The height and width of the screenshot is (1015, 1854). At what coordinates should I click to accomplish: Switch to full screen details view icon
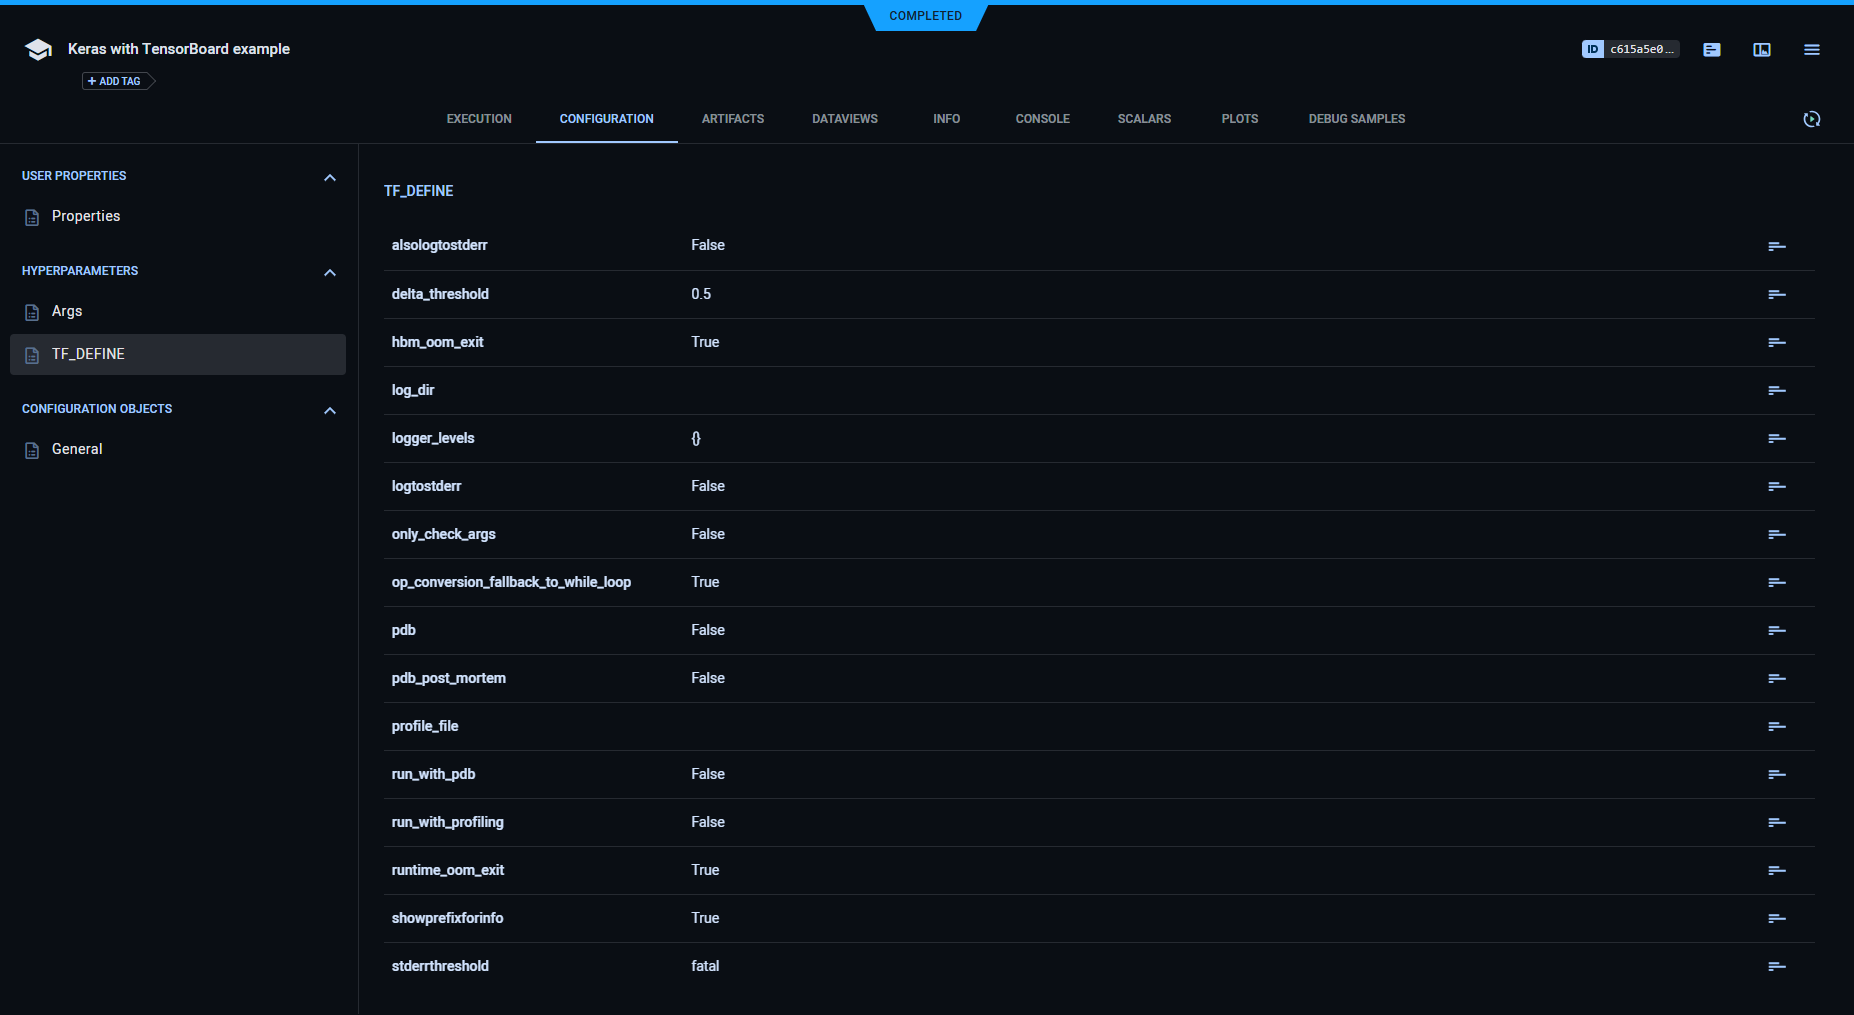pos(1762,50)
